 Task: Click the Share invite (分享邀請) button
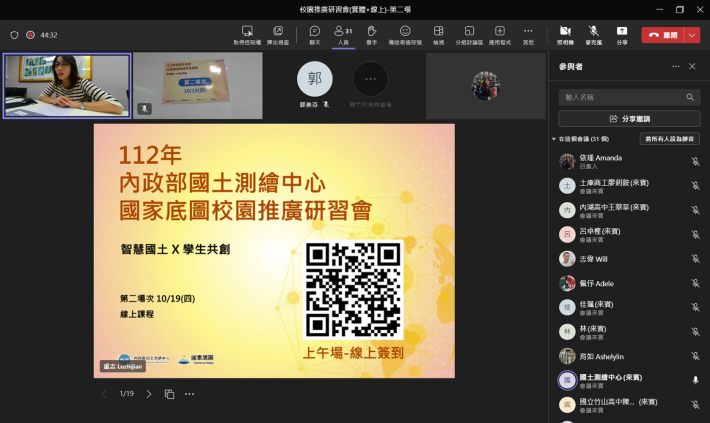[629, 119]
